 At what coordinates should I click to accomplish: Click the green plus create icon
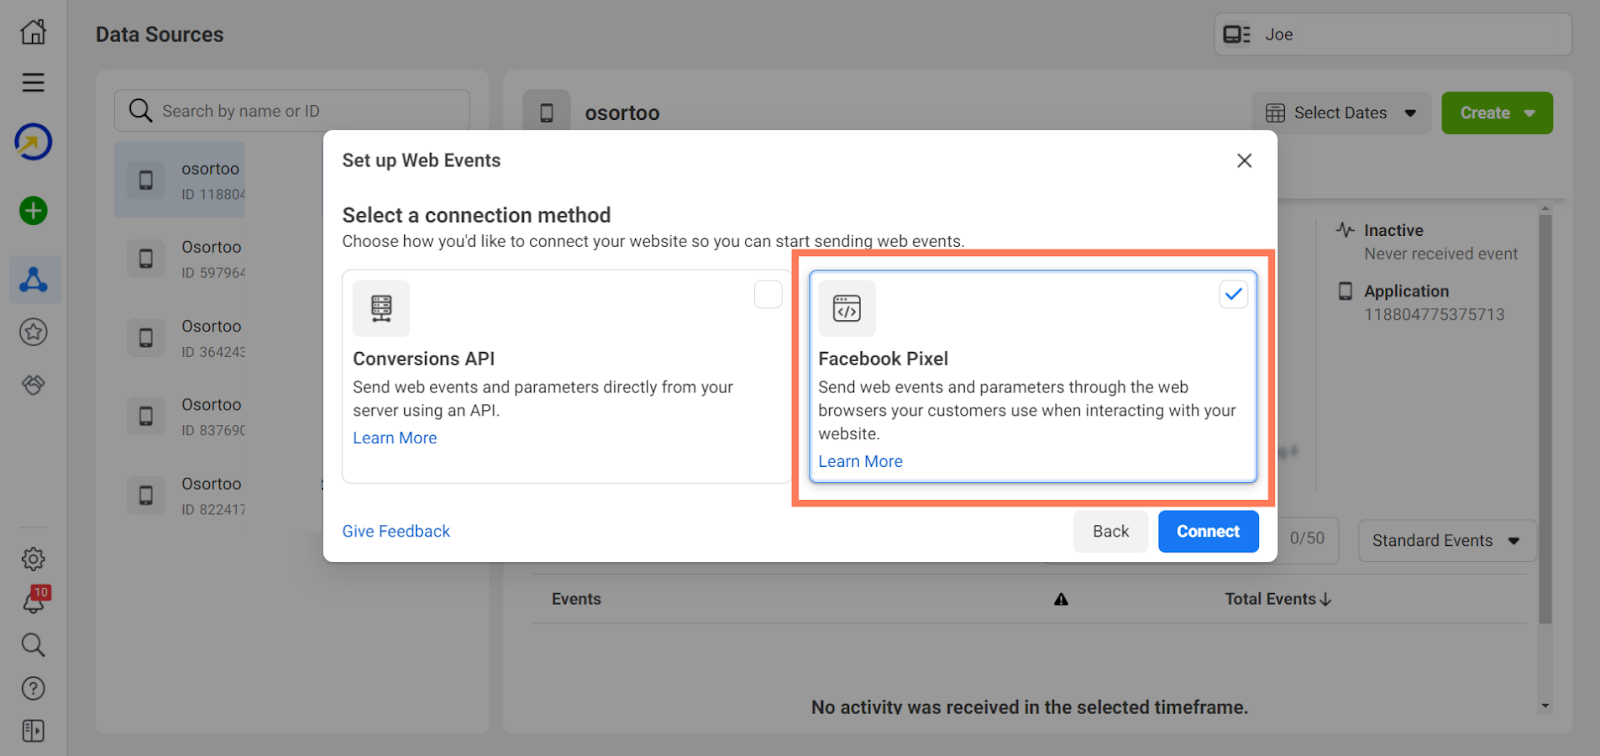(x=33, y=211)
